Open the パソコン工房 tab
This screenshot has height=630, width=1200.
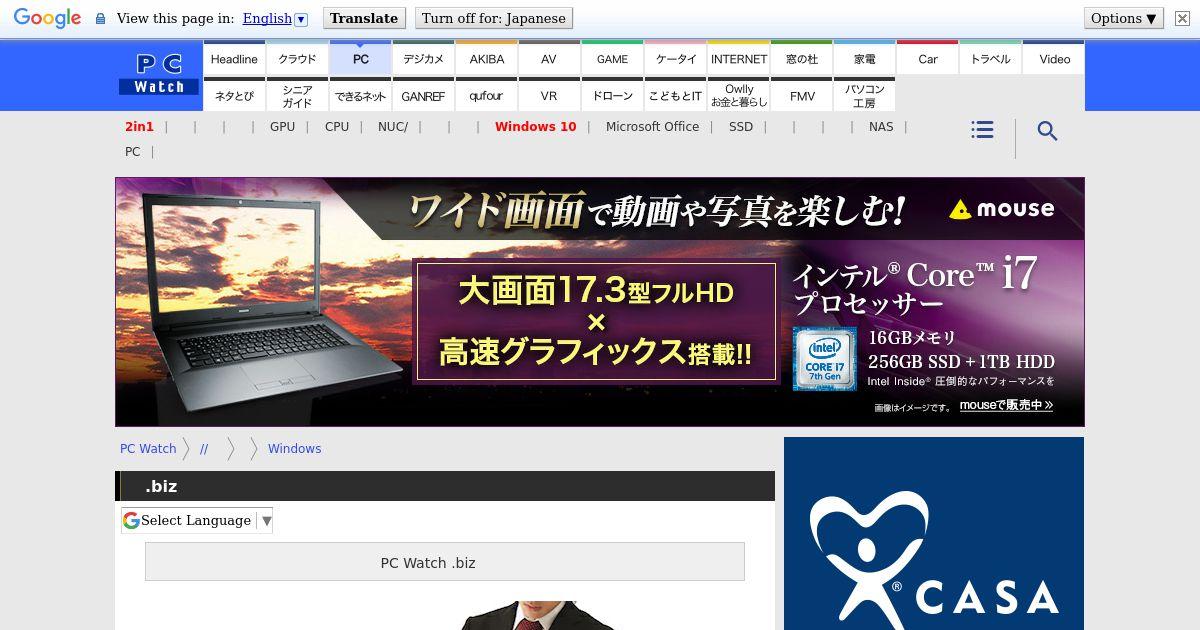point(864,95)
